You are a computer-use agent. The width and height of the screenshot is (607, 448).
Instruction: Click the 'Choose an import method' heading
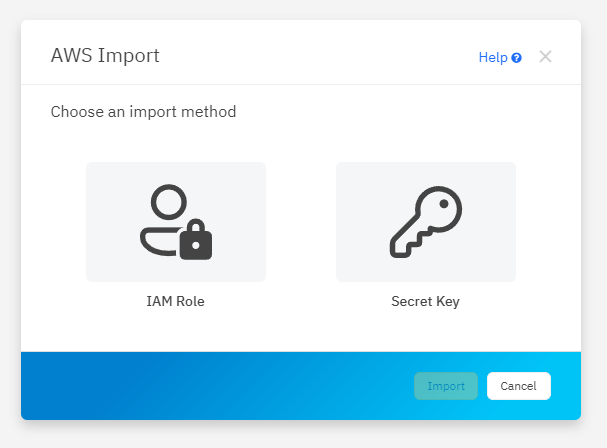click(143, 112)
